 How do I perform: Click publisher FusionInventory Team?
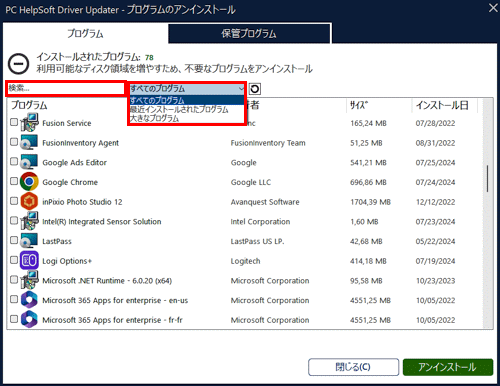point(268,143)
